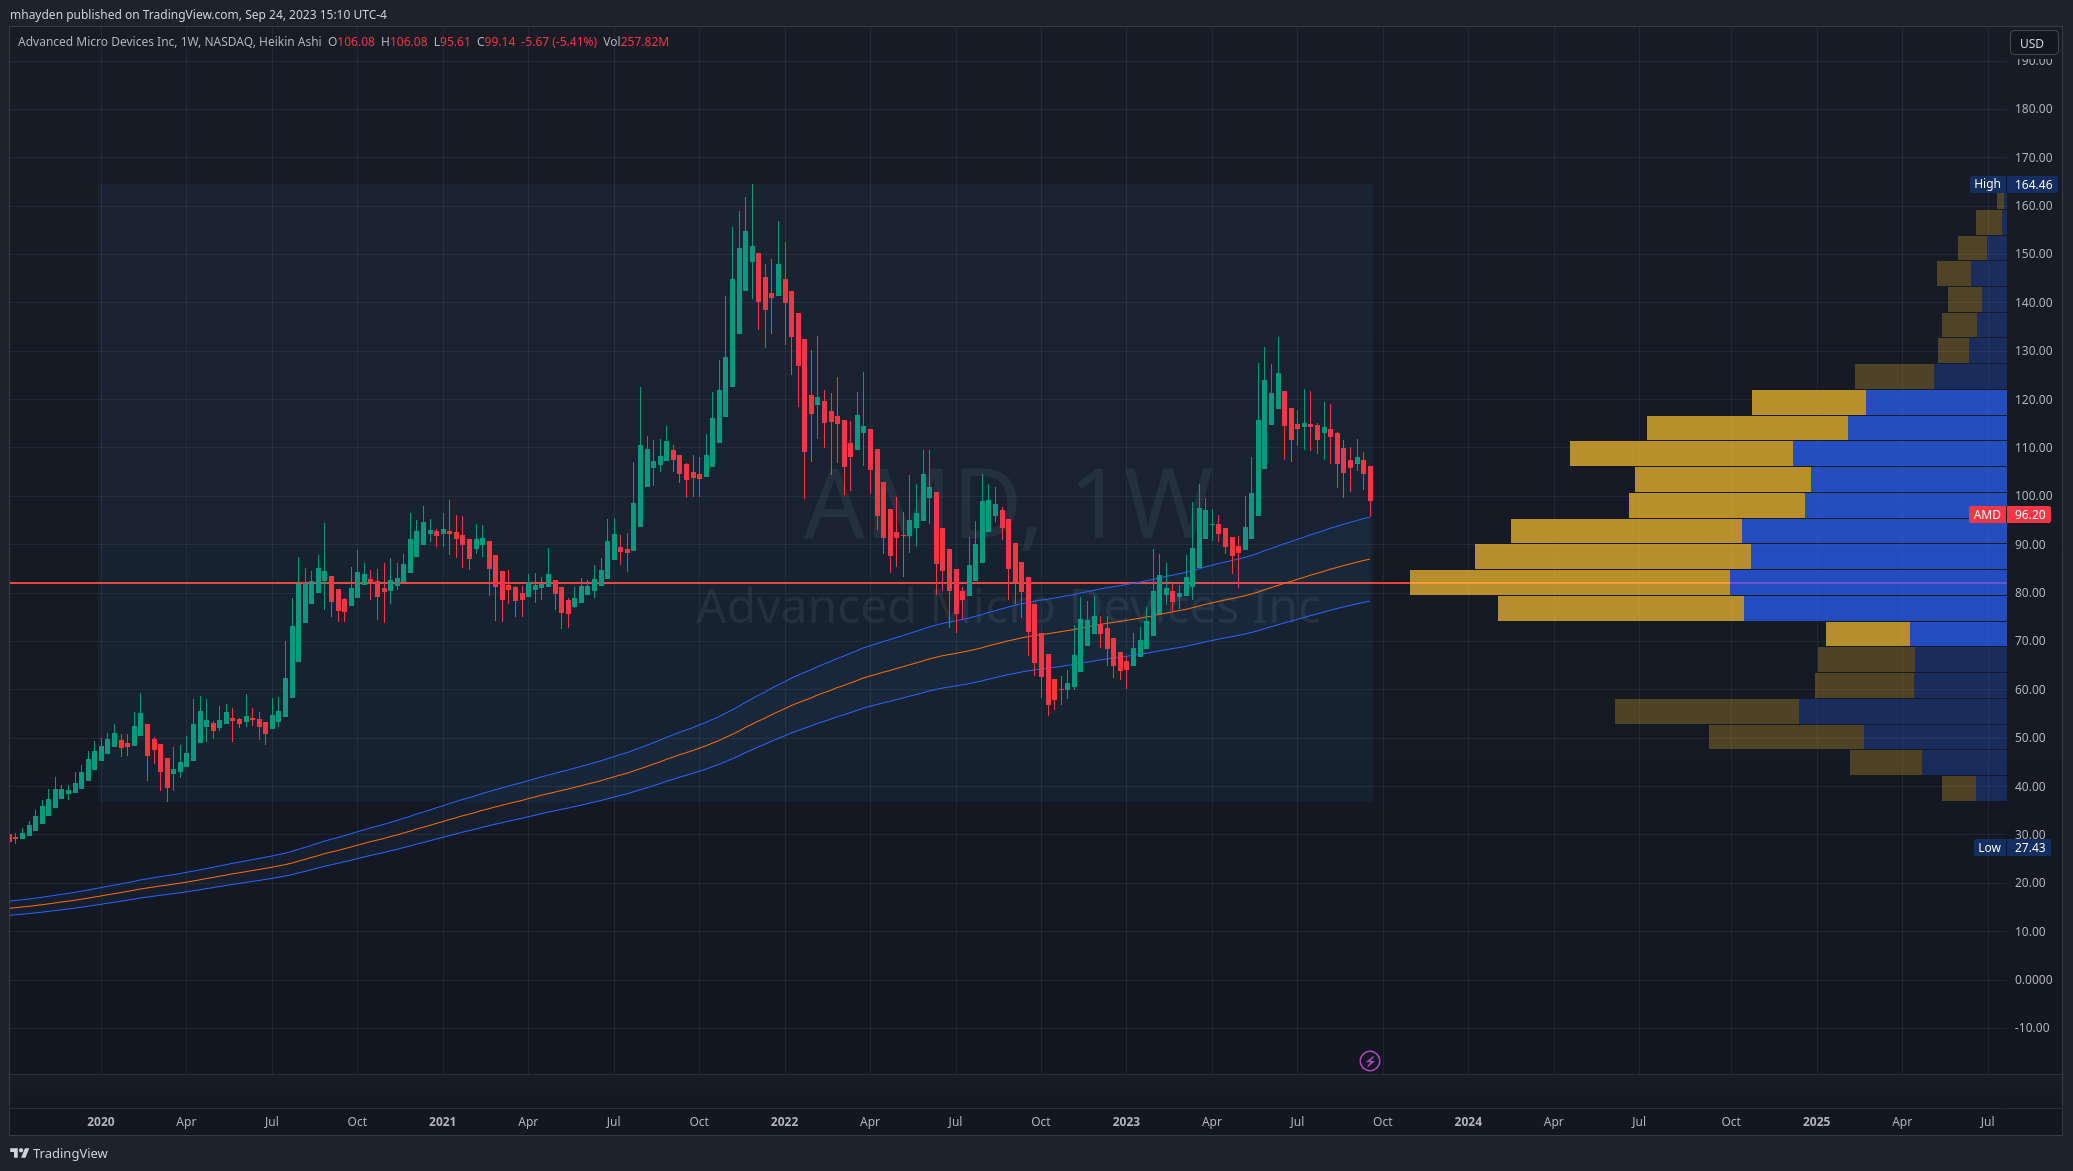Open the USD currency selector
The image size is (2073, 1171).
click(x=2032, y=43)
